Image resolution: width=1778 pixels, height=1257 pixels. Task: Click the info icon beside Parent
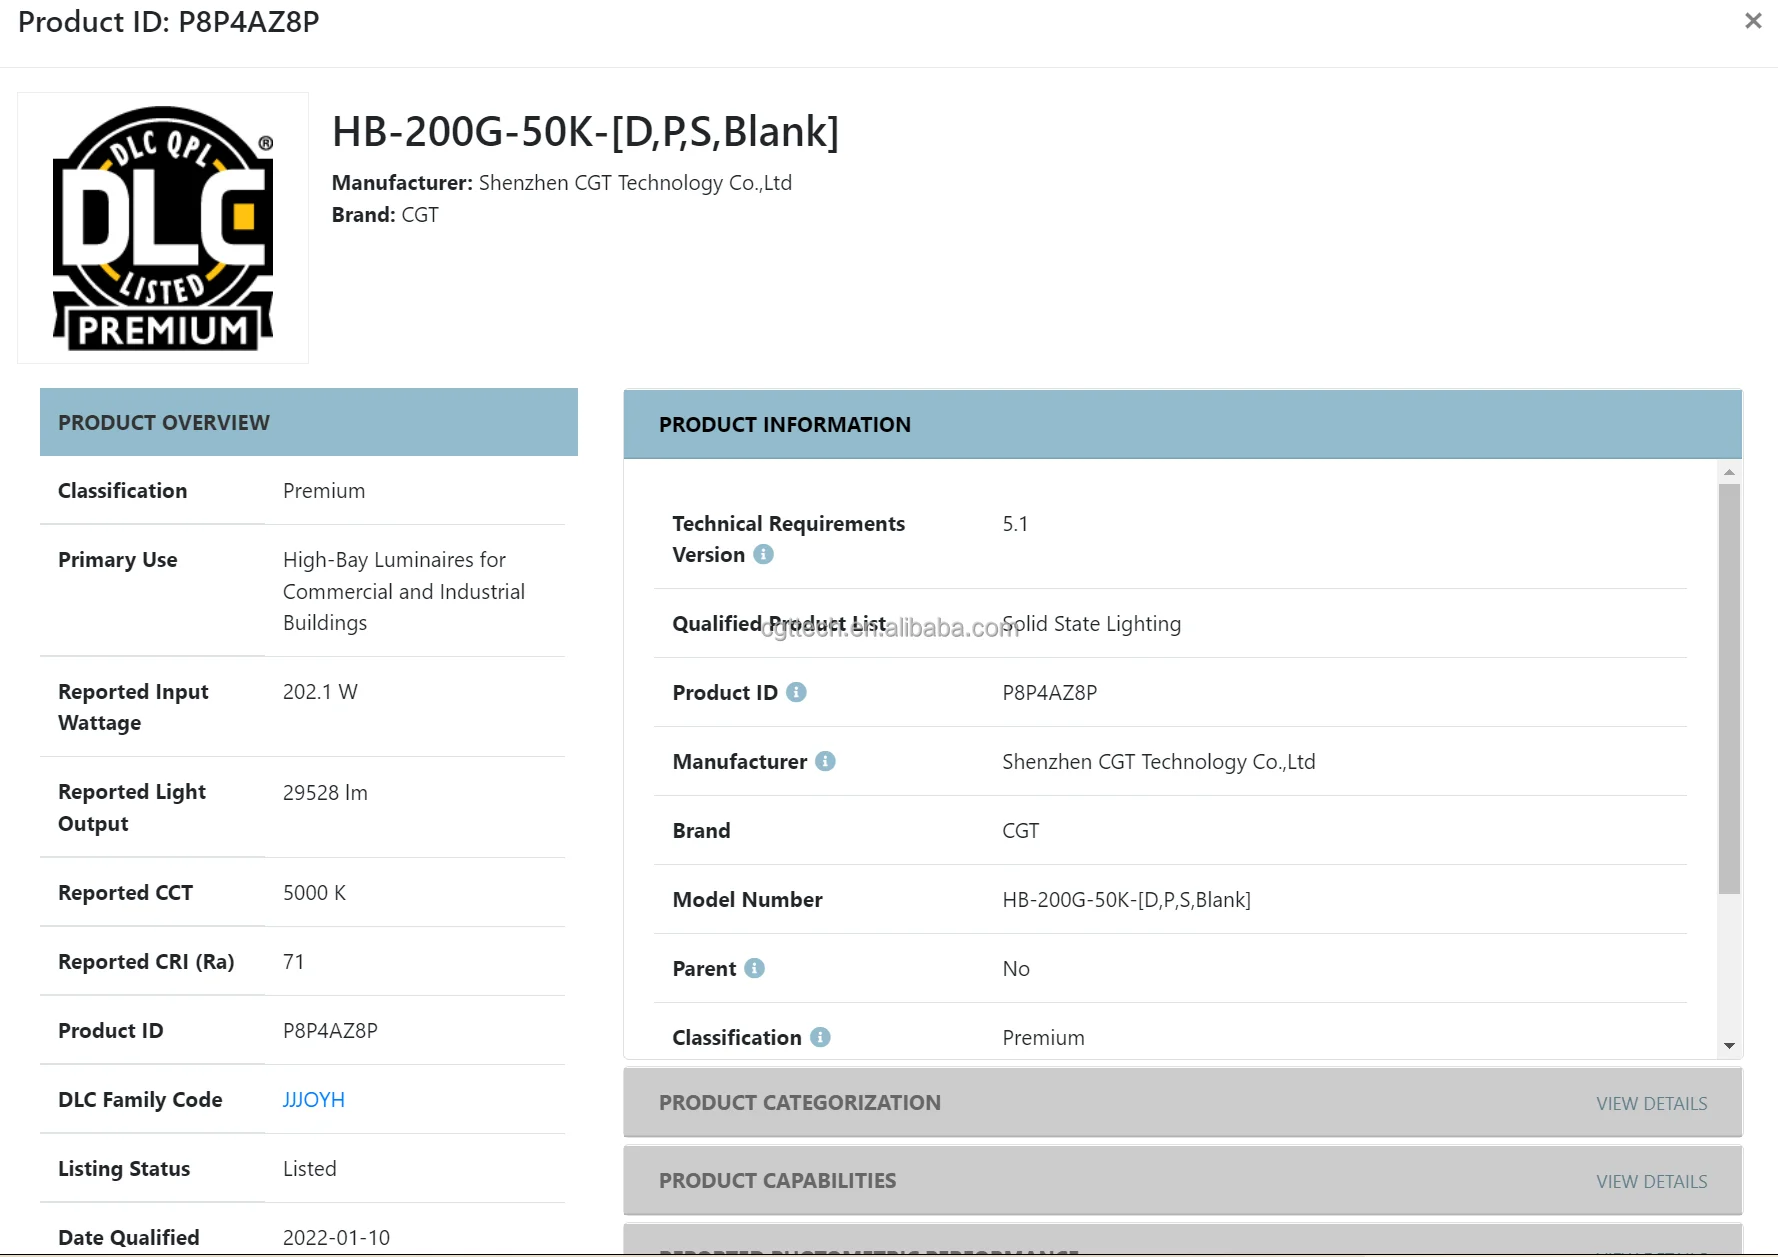click(x=755, y=968)
